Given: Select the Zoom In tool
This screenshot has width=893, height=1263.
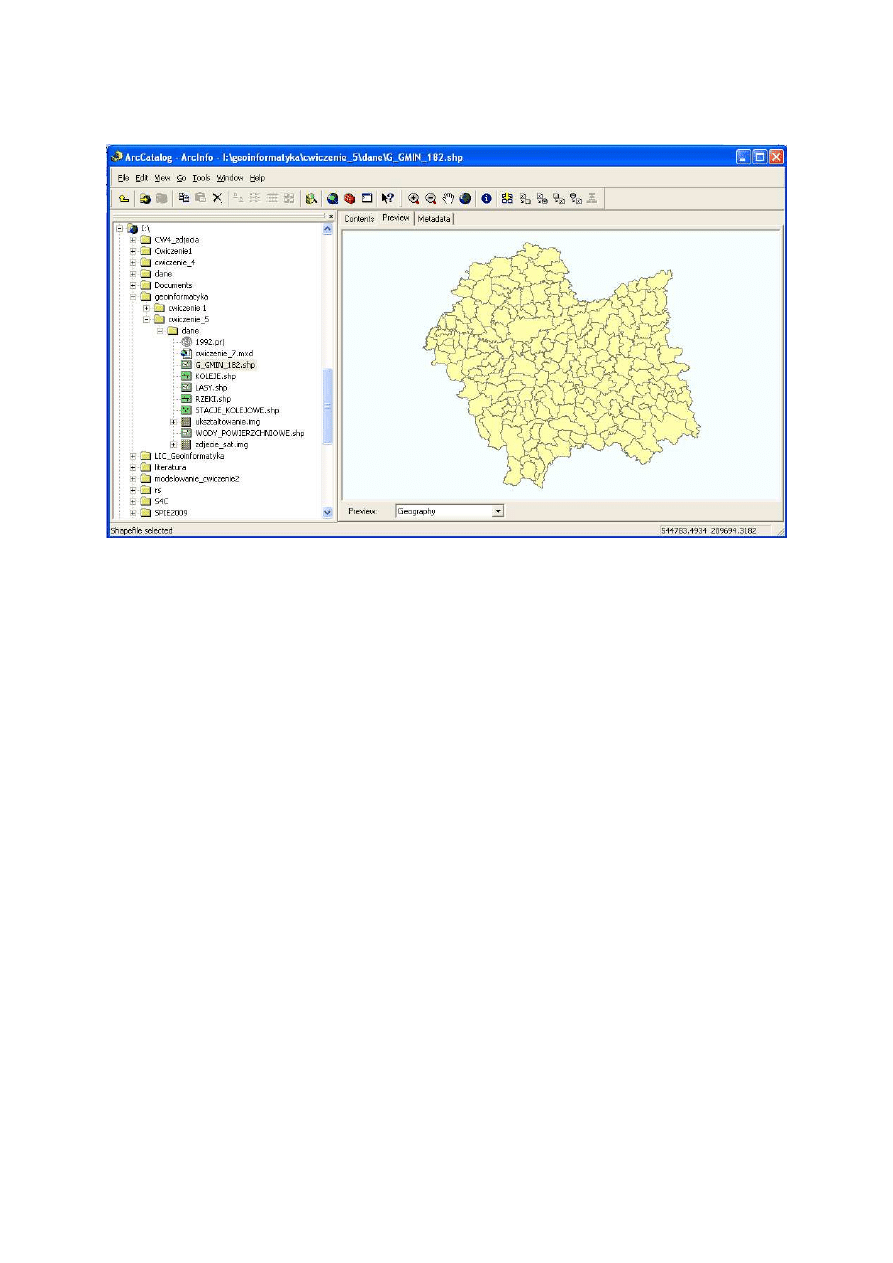Looking at the screenshot, I should [413, 198].
